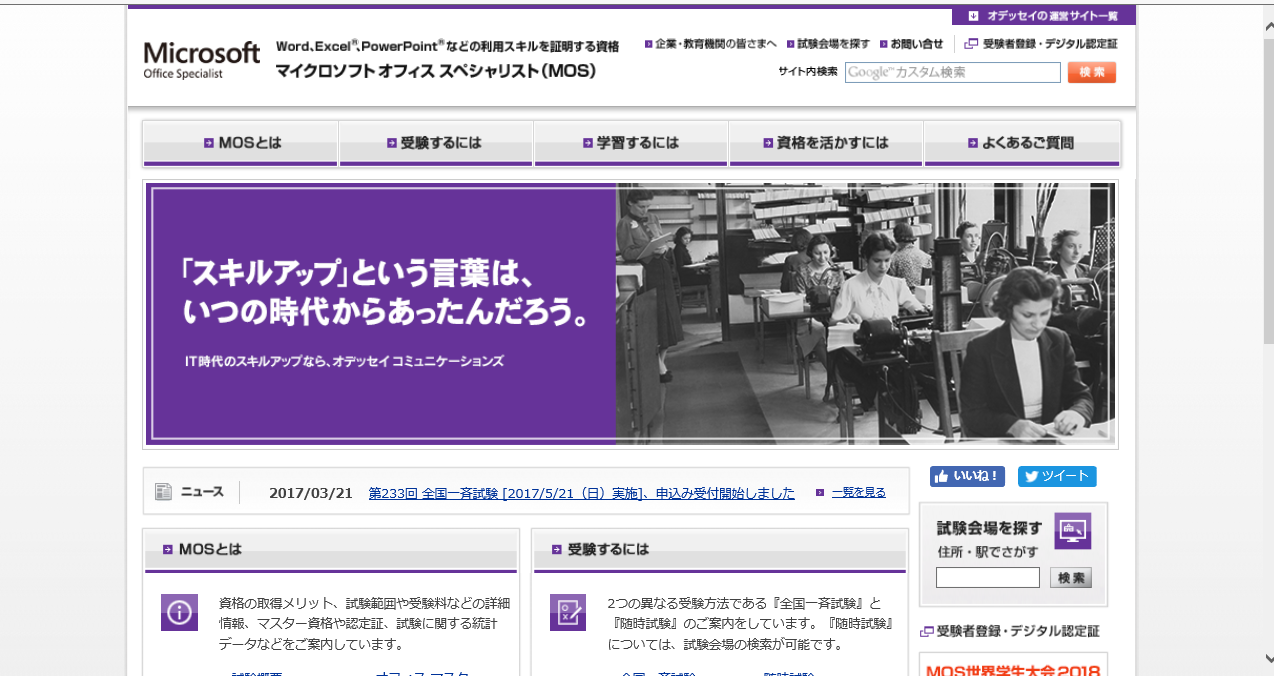Open お問い合せ link
Viewport: 1274px width, 676px height.
point(911,44)
